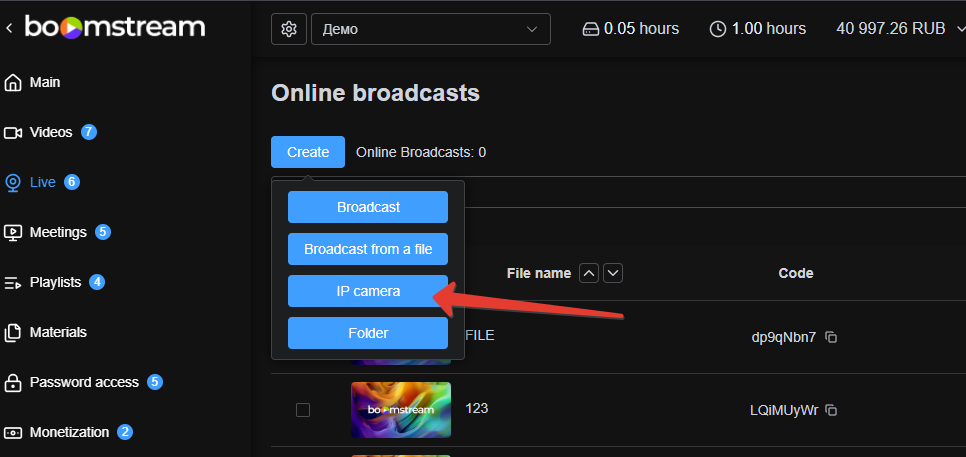Click the Live count badge 6

tap(72, 182)
